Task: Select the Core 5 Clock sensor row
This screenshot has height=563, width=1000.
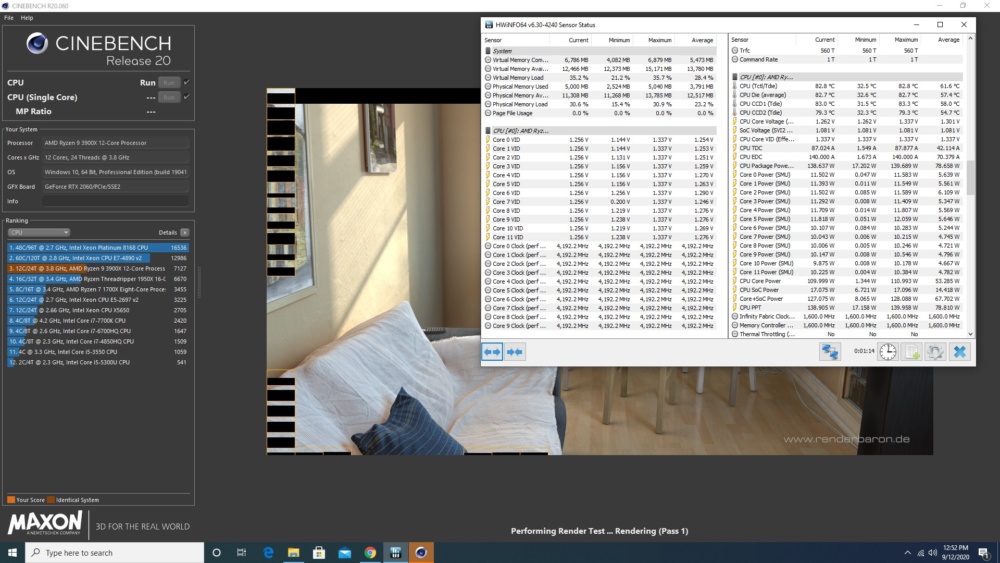Action: [x=599, y=290]
